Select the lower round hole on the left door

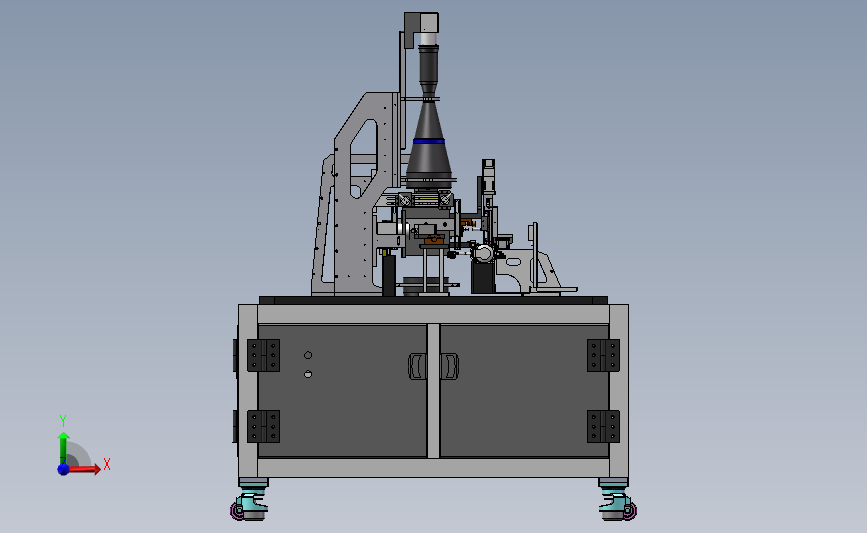[308, 374]
